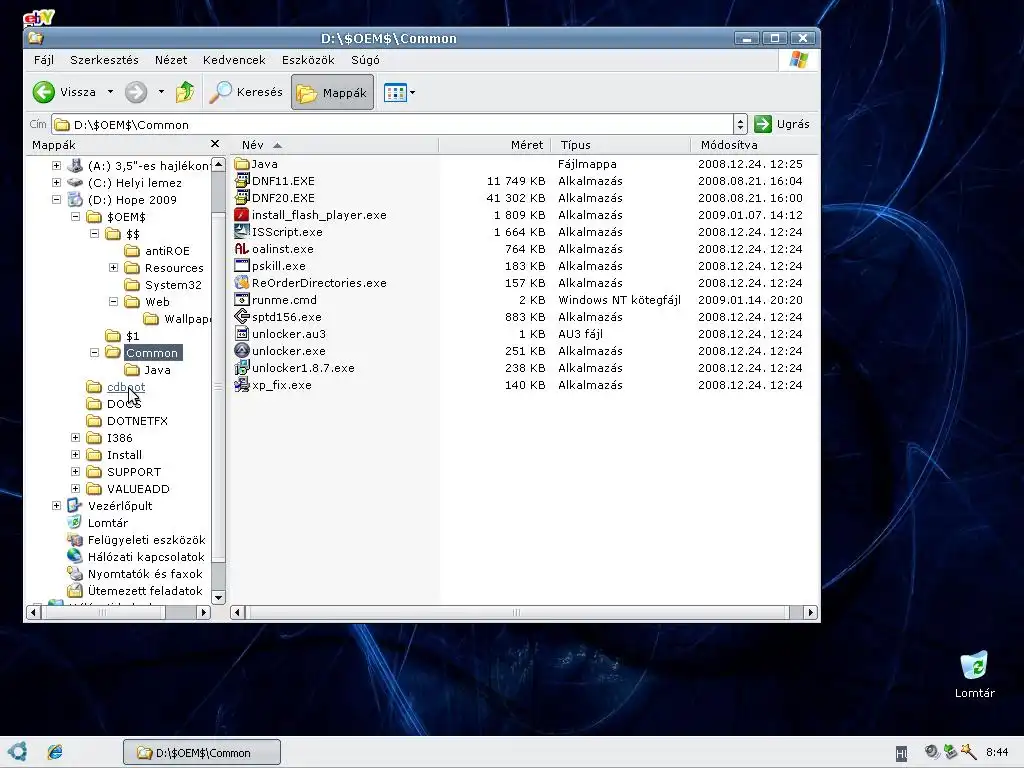
Task: Expand the Resources folder node
Action: tap(113, 268)
